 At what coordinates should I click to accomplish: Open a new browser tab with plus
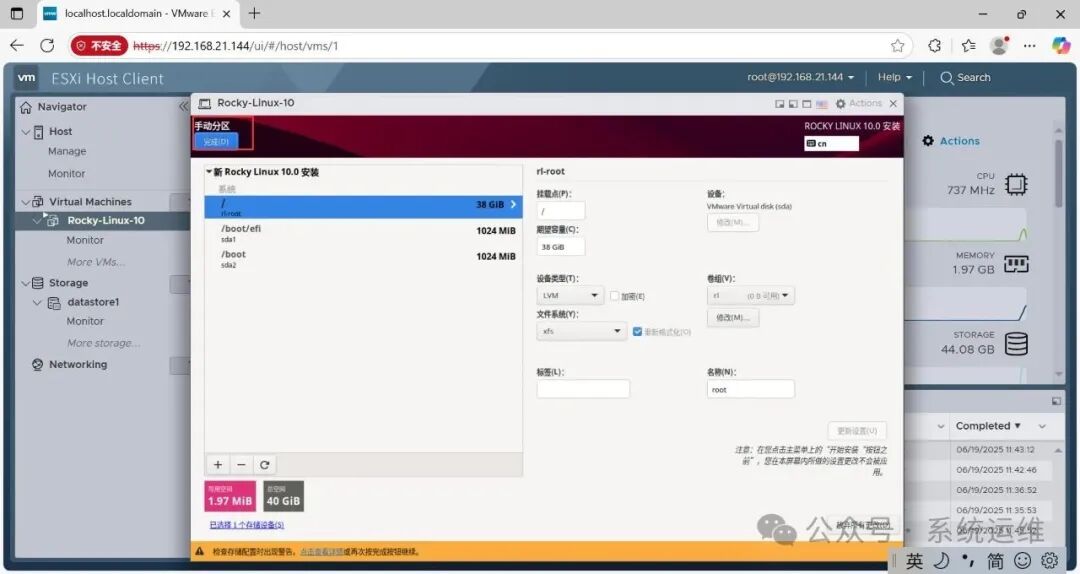pos(254,13)
